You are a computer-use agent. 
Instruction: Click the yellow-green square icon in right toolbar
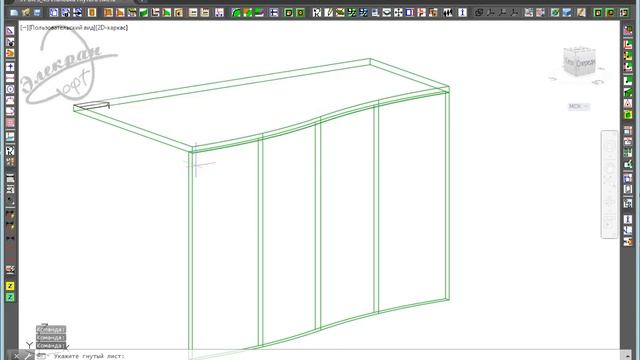[628, 115]
